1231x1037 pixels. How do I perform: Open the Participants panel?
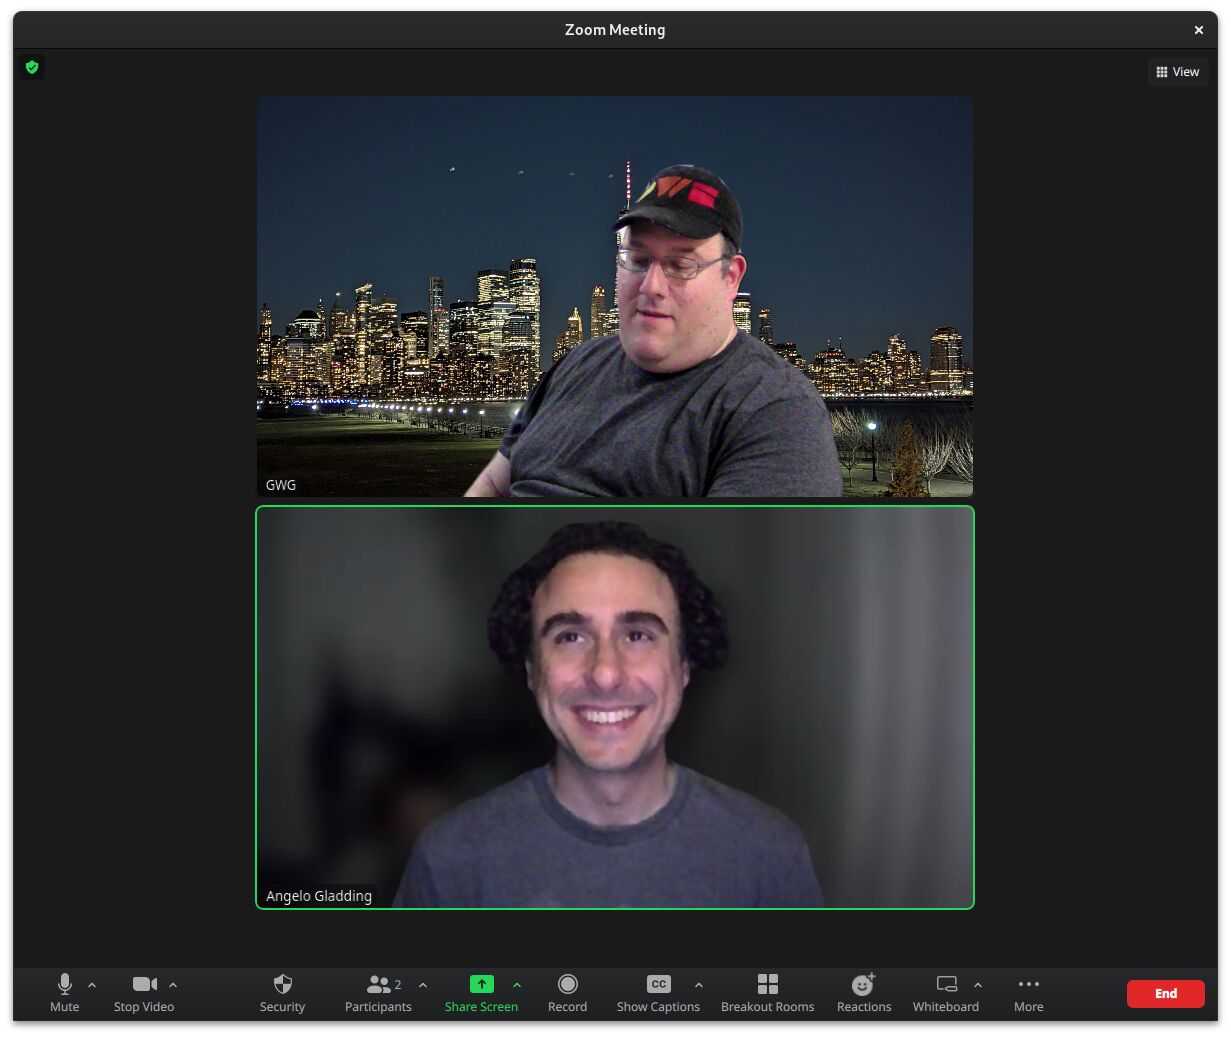378,993
